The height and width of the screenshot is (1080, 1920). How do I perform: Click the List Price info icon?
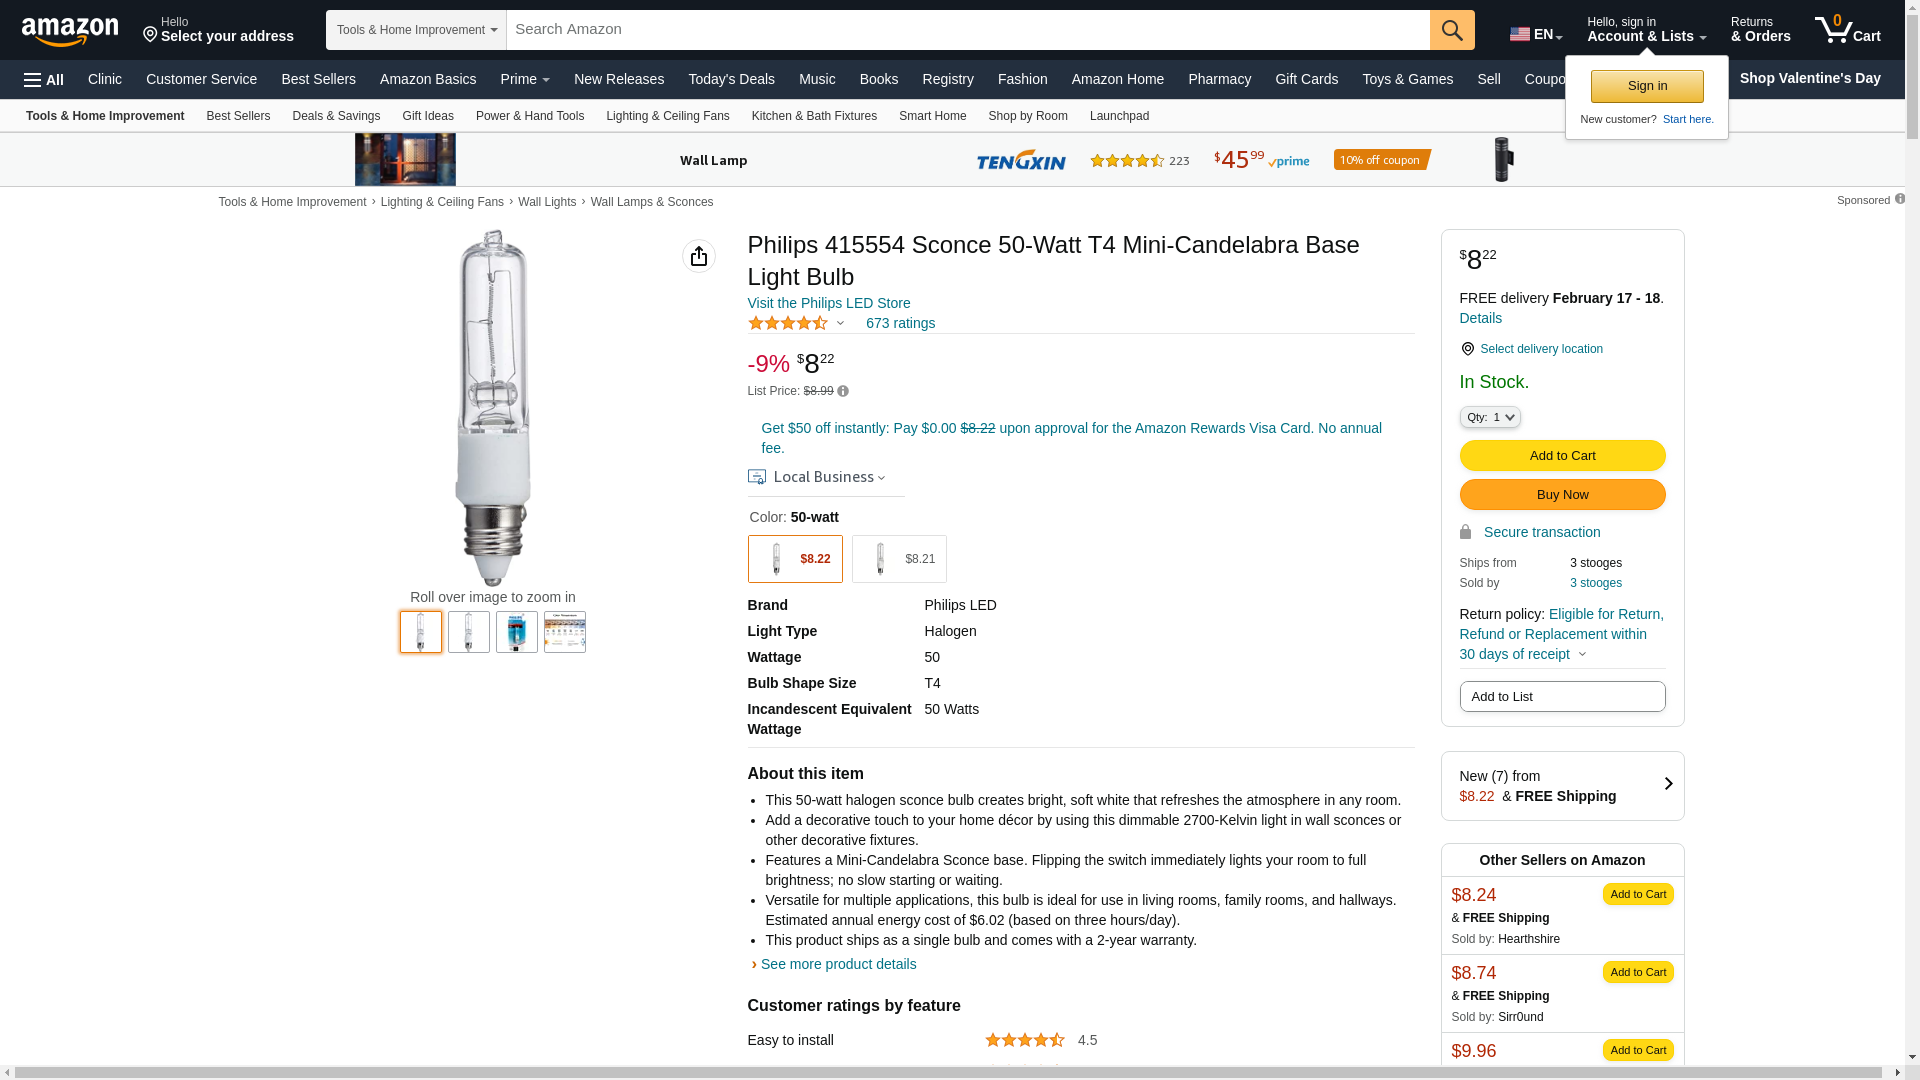pyautogui.click(x=843, y=392)
